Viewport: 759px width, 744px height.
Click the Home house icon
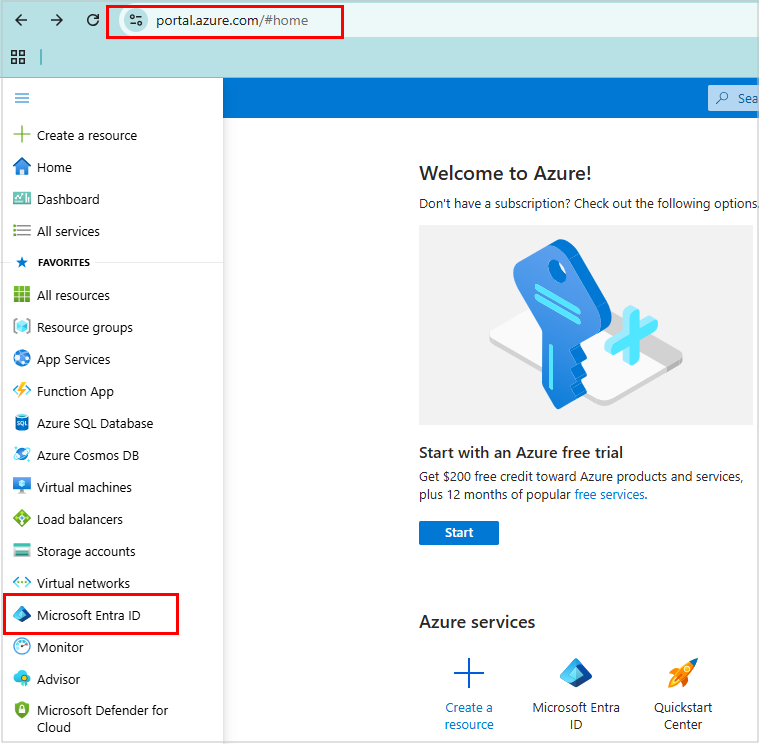[22, 167]
